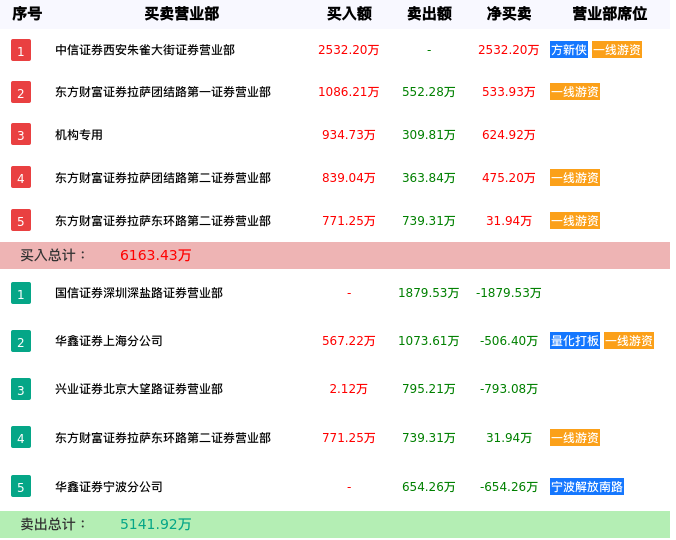Click red rank badge 1 in buy list
The image size is (676, 540).
coord(21,50)
